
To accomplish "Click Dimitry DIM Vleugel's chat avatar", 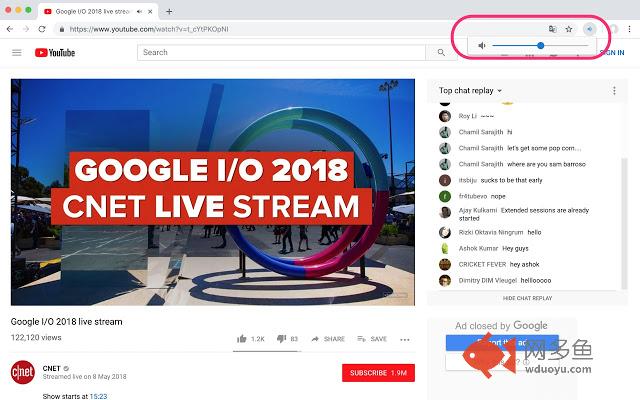I will (x=444, y=280).
